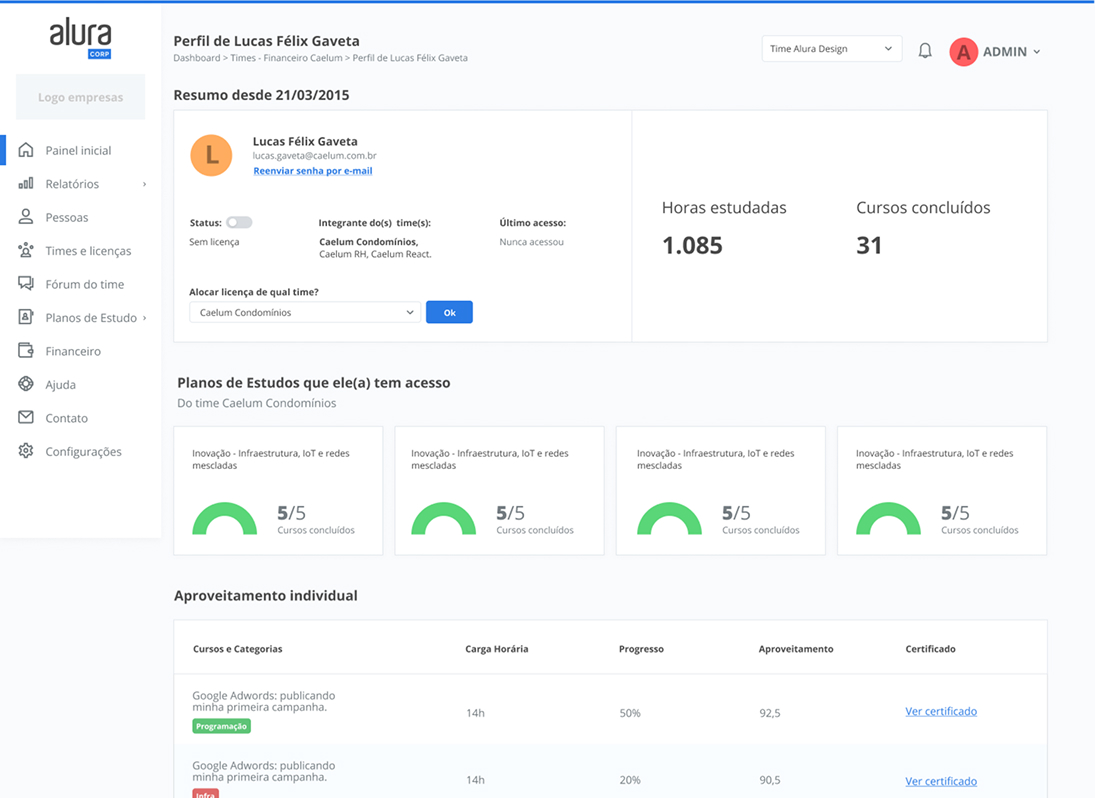Click the Sem licença status text
1095x798 pixels.
(214, 242)
